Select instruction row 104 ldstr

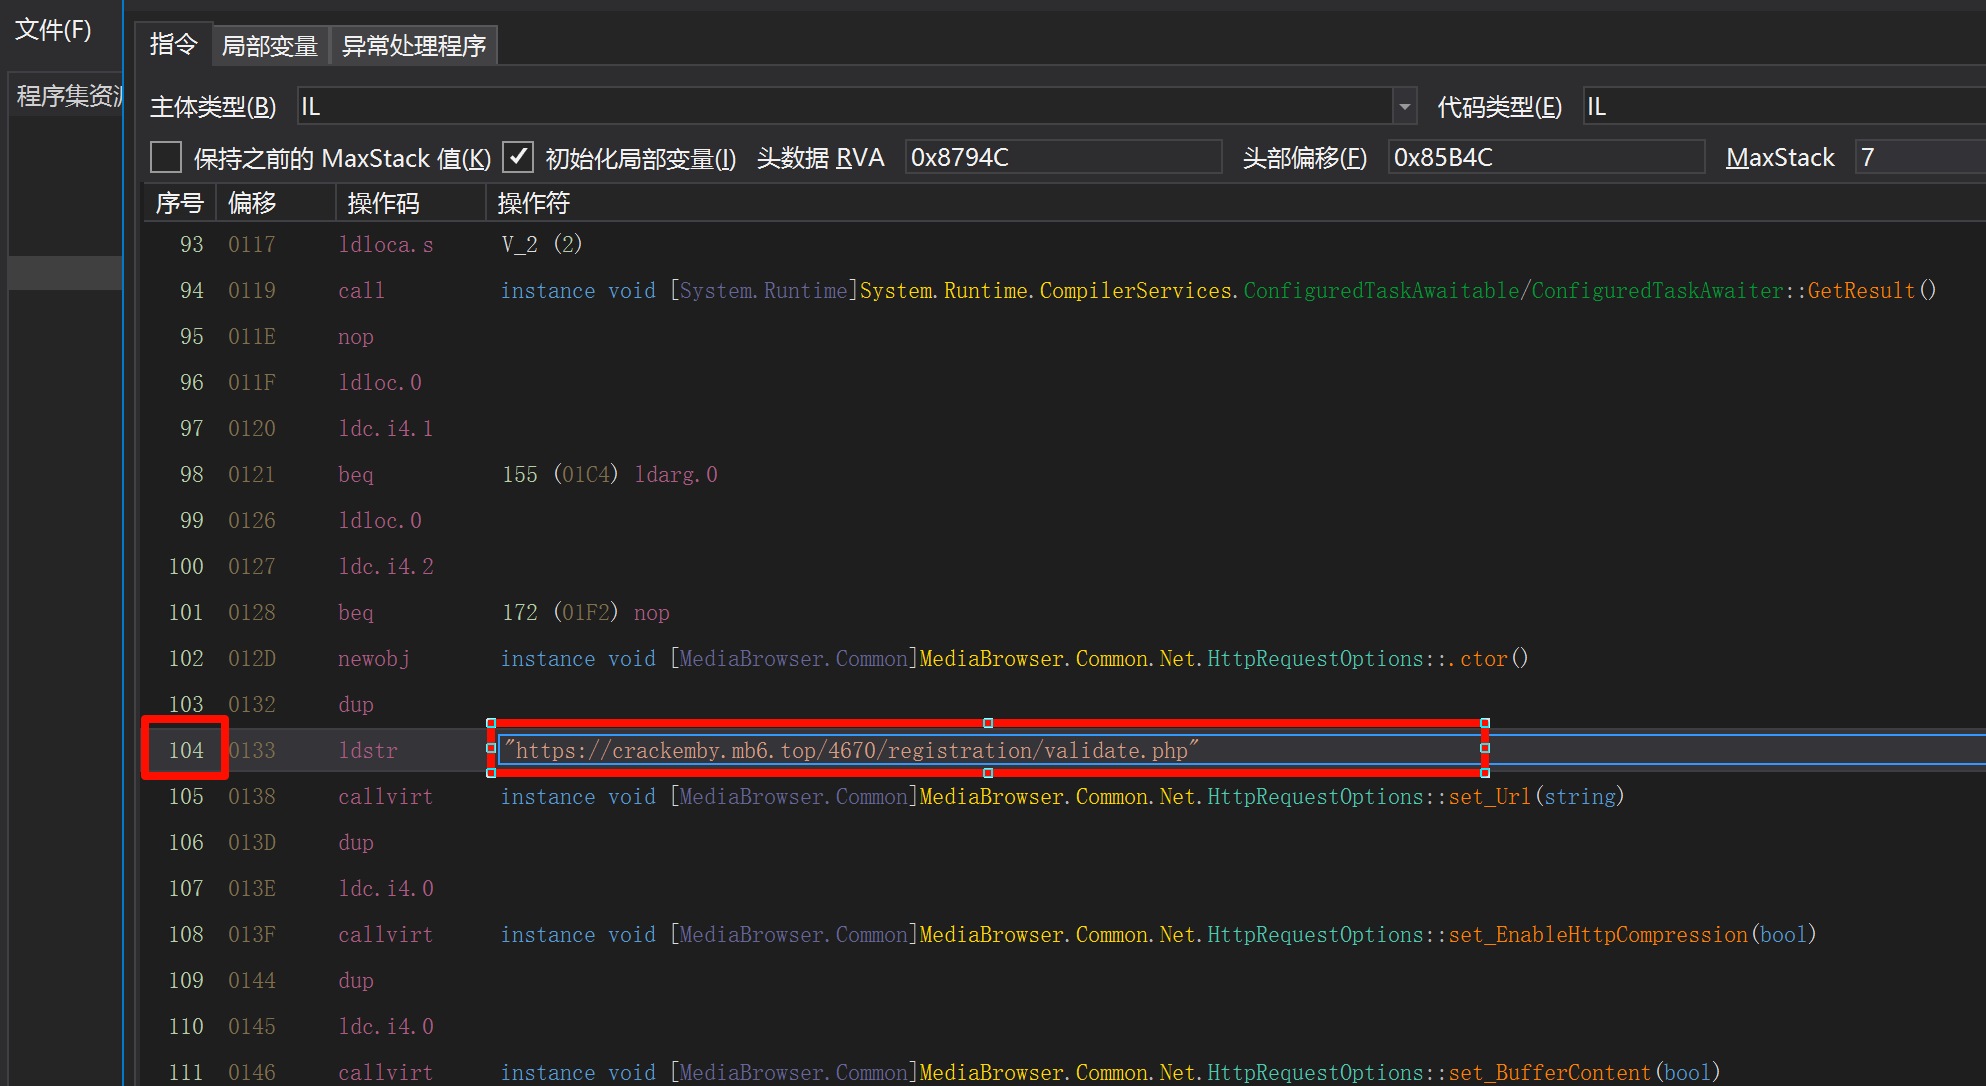point(367,750)
